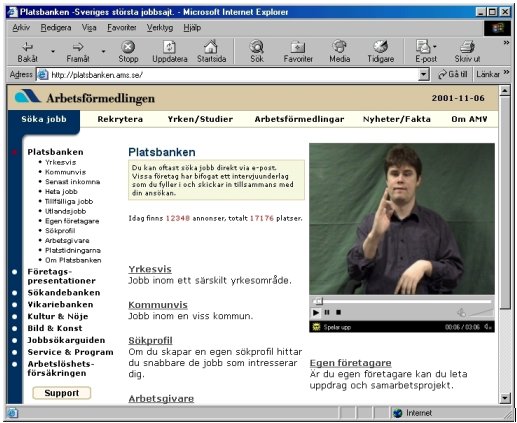
Task: Open the Yrkesvis heading link
Action: click(x=150, y=269)
